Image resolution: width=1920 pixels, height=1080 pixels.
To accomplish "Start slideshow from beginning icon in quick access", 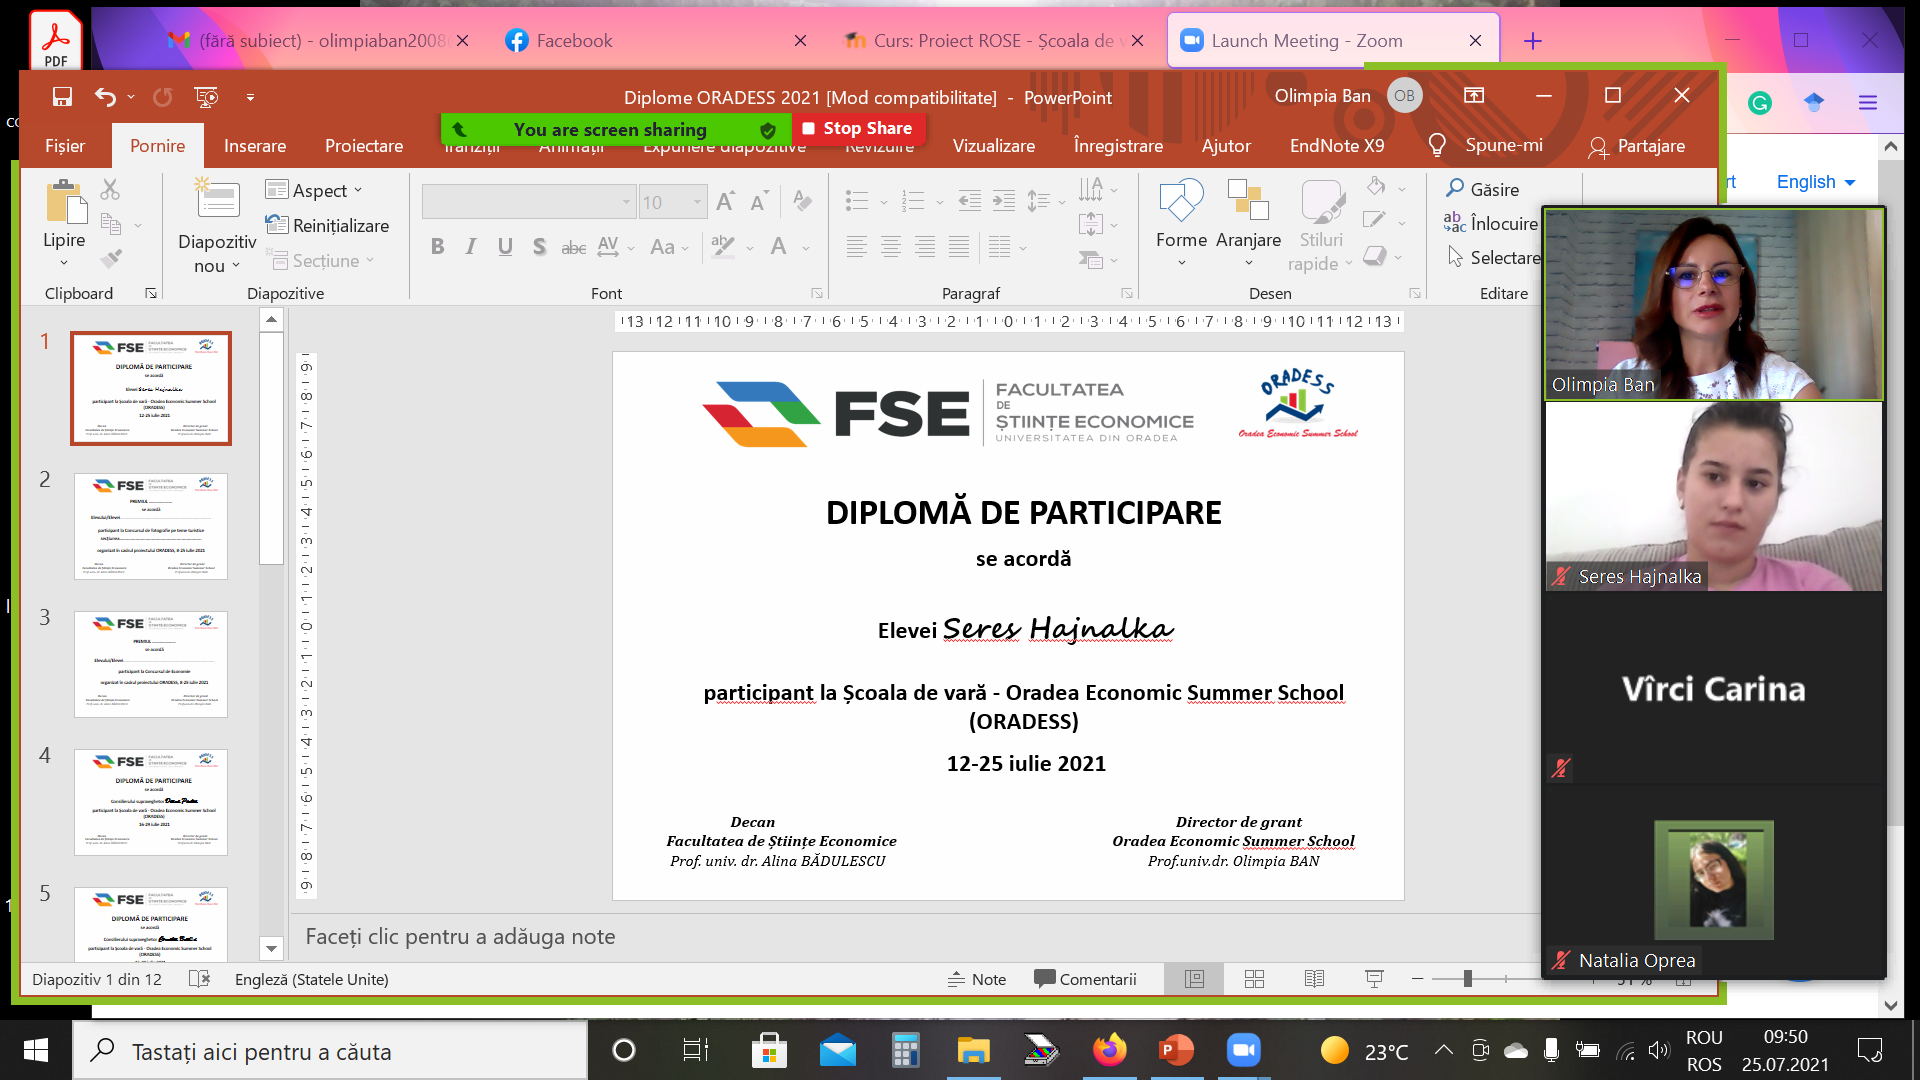I will click(206, 97).
